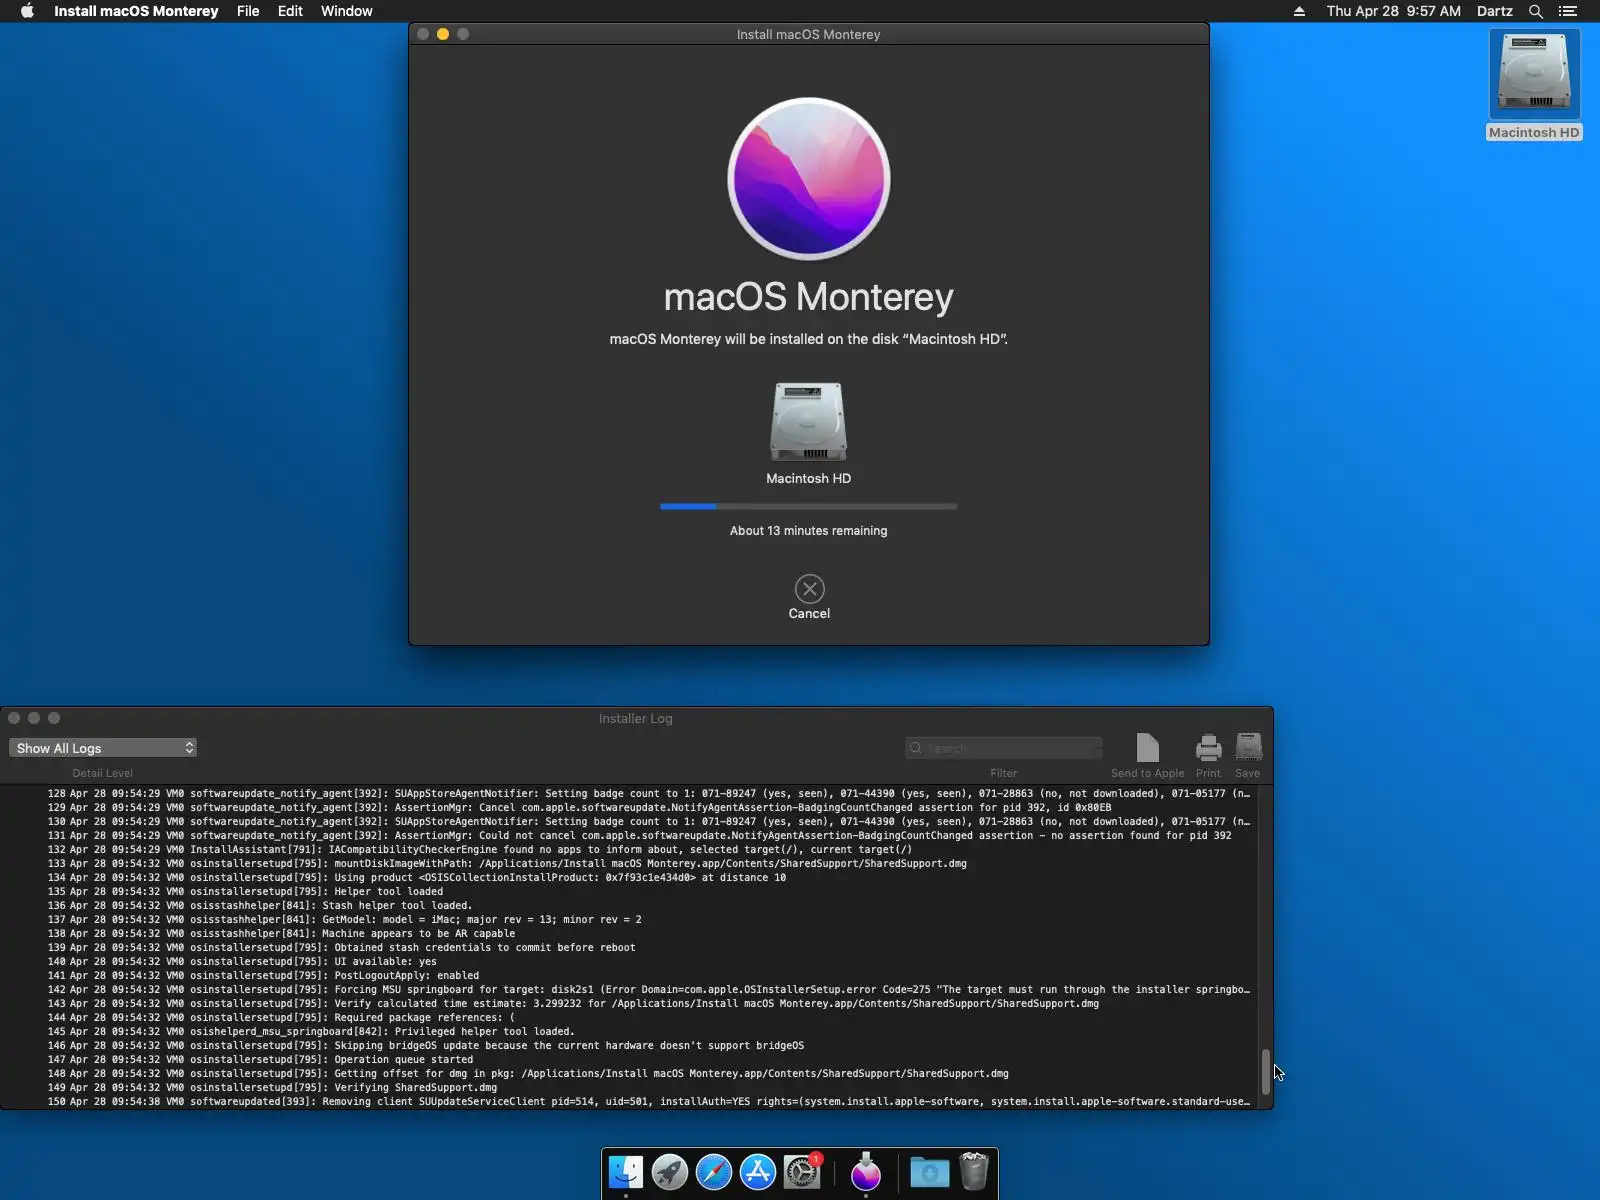Select log line 144 Required package references
The image size is (1600, 1200).
tap(630, 1018)
